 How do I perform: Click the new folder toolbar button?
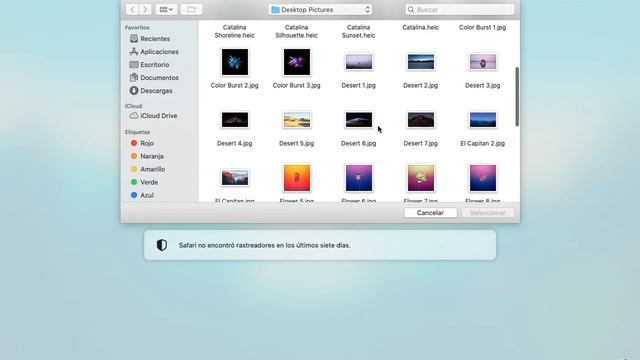point(191,9)
